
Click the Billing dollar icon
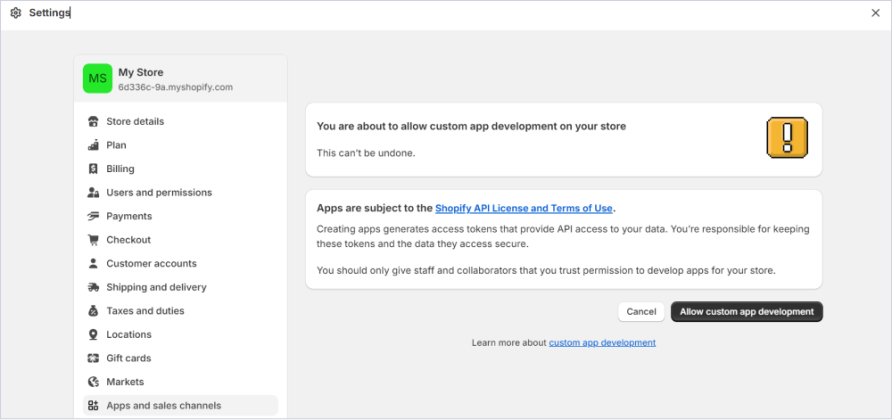[94, 169]
